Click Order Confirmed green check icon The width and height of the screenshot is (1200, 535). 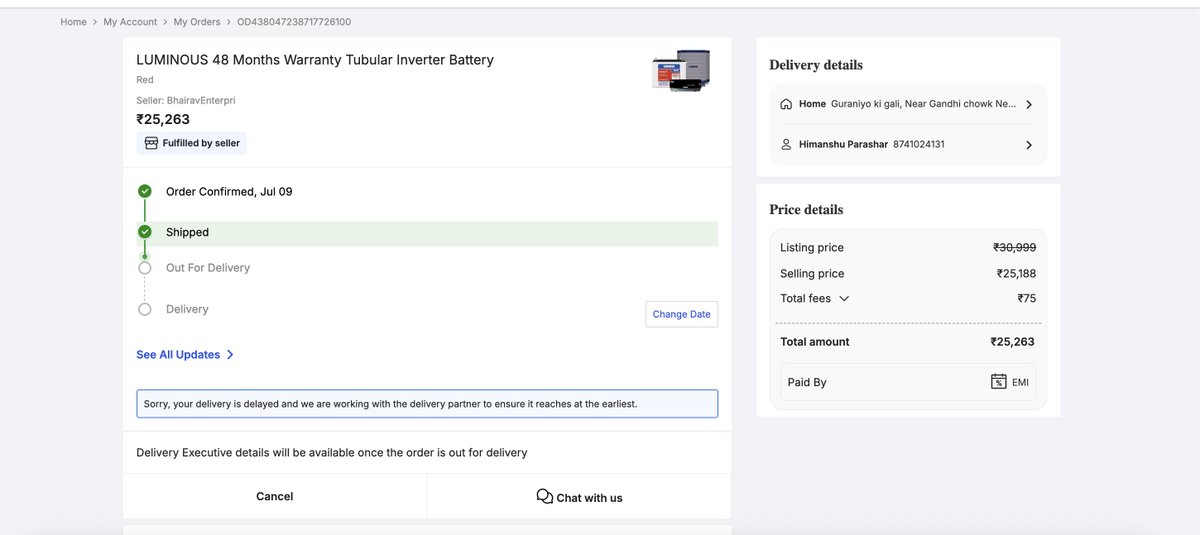click(145, 191)
